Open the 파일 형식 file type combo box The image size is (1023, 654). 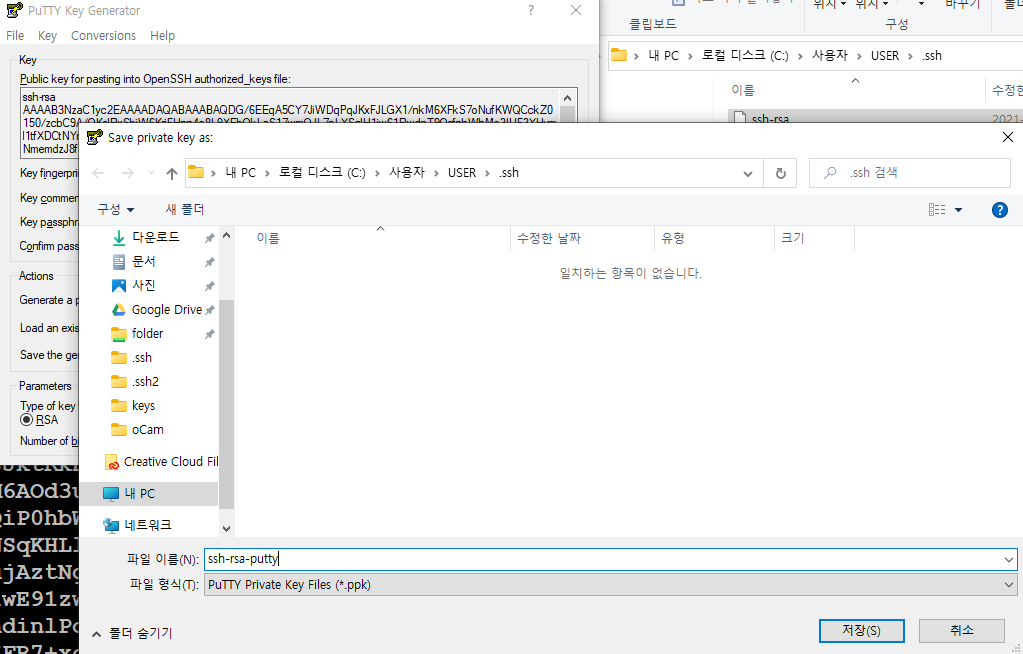610,585
